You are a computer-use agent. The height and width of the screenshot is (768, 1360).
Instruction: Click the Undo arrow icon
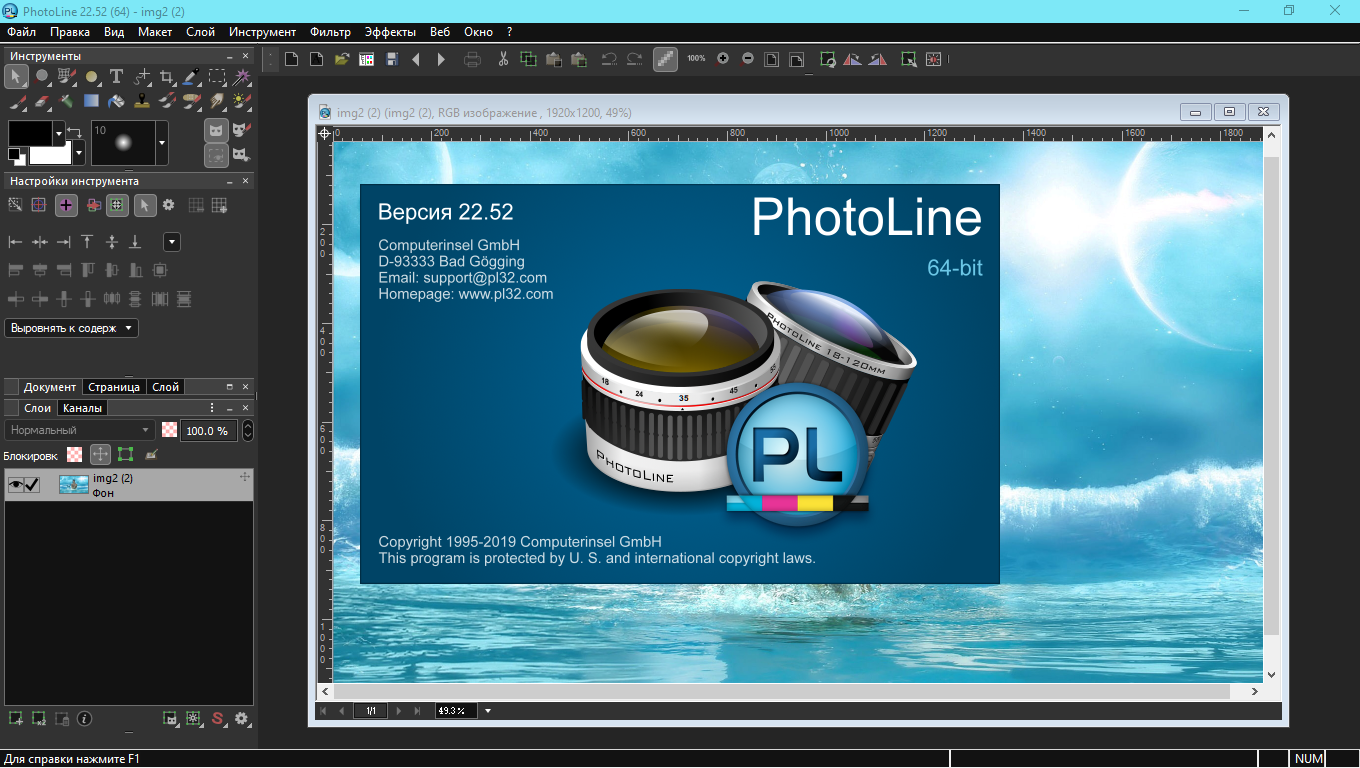coord(608,59)
